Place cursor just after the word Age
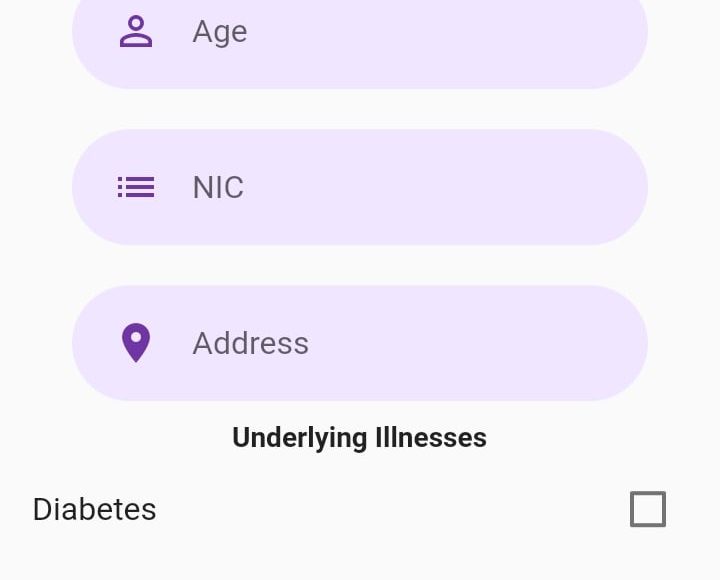Viewport: 720px width, 580px height. tap(250, 31)
